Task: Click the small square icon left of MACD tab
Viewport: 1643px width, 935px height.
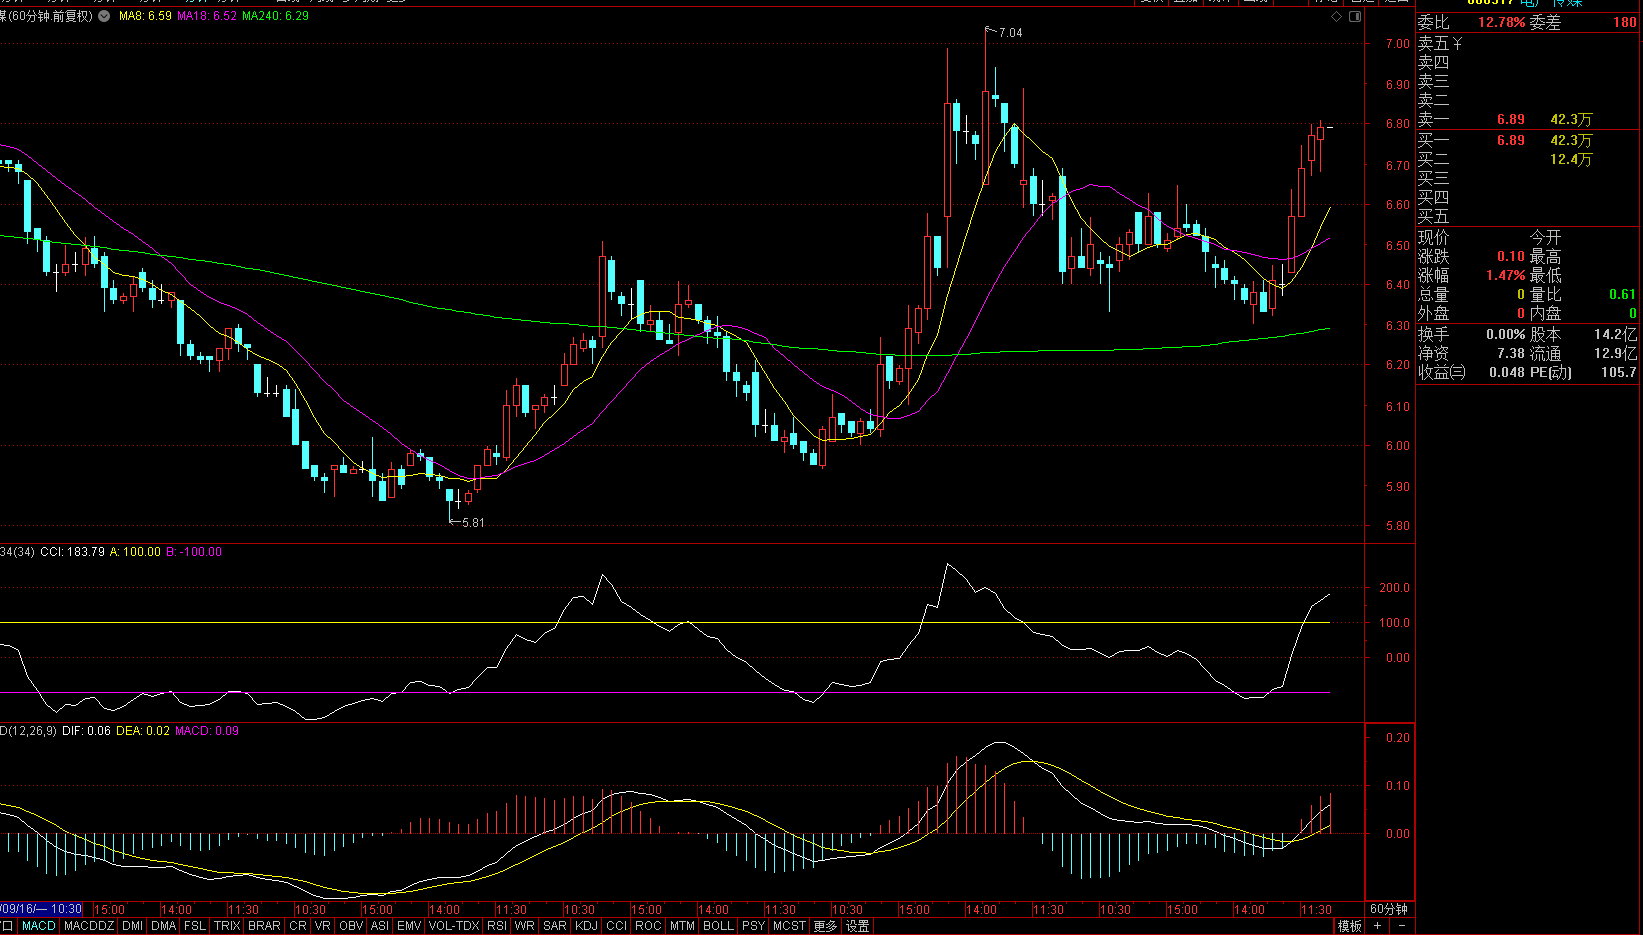Action: pyautogui.click(x=8, y=926)
